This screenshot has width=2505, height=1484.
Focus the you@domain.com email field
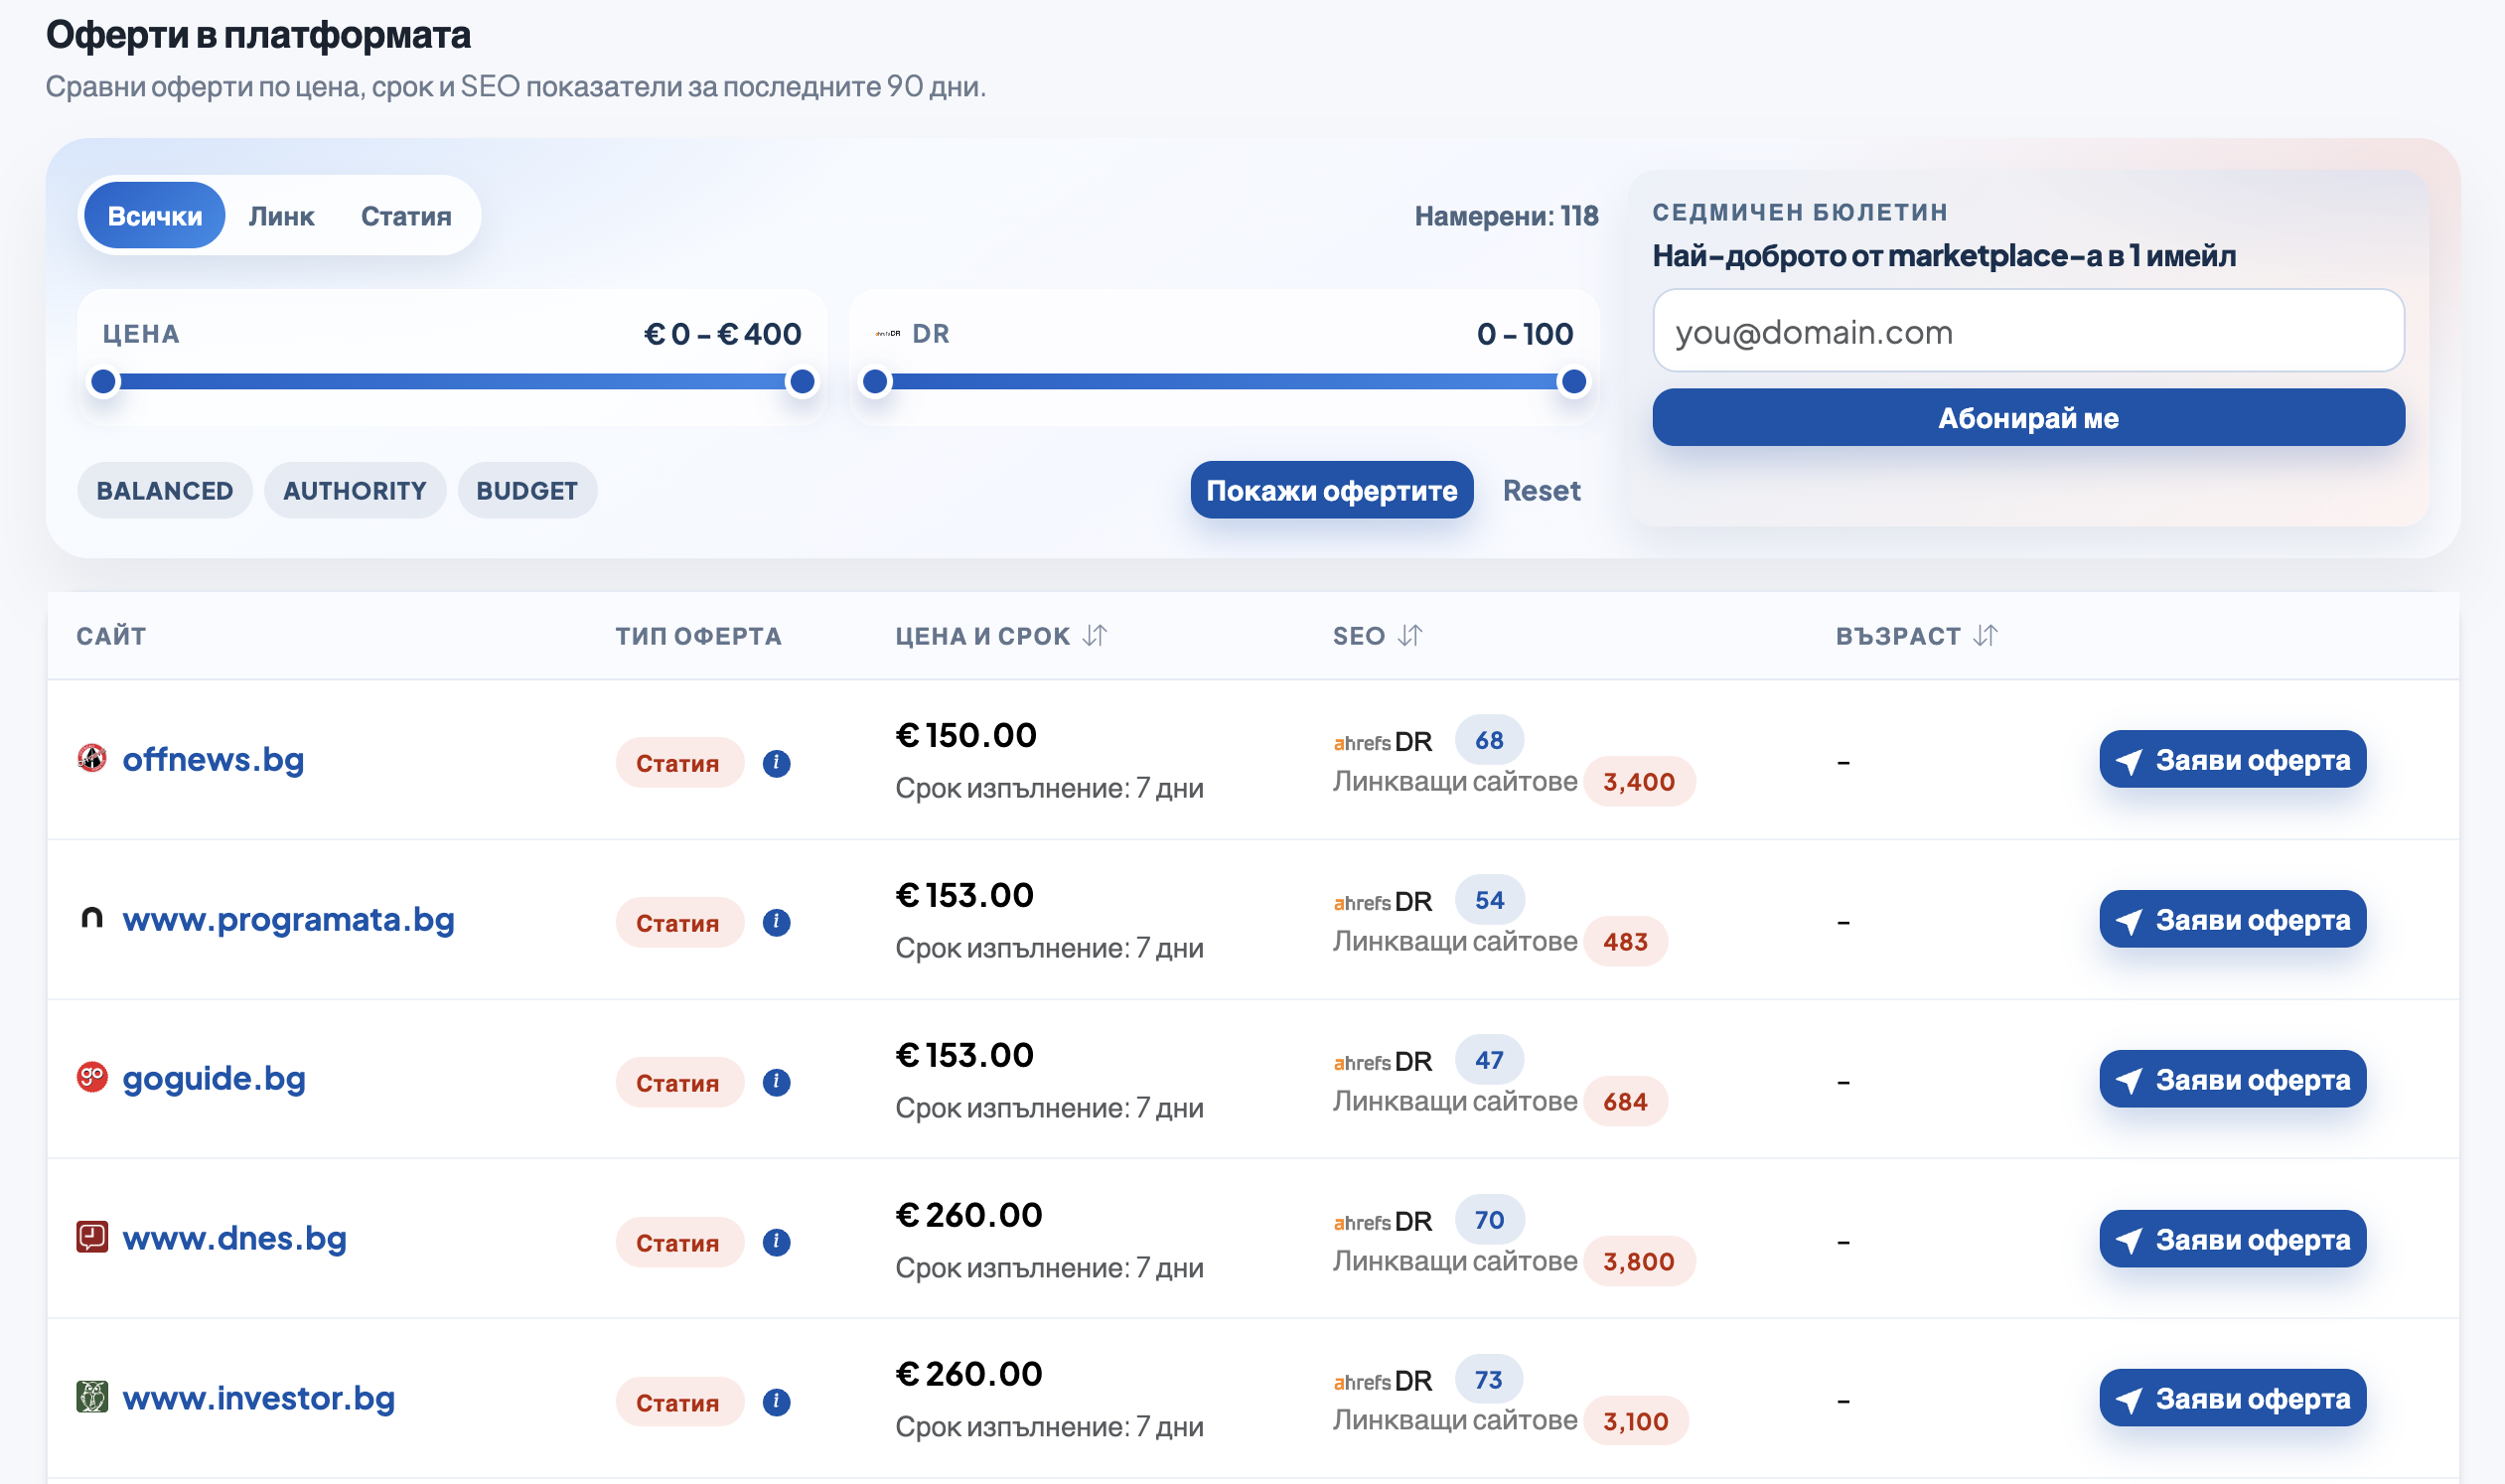pyautogui.click(x=2028, y=331)
